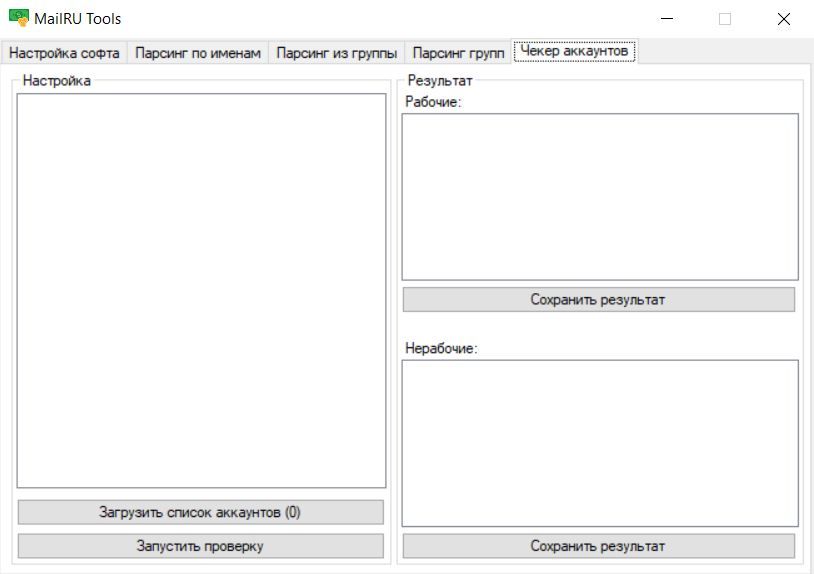
Task: Go to the Парсинг групп tab
Action: (x=458, y=53)
